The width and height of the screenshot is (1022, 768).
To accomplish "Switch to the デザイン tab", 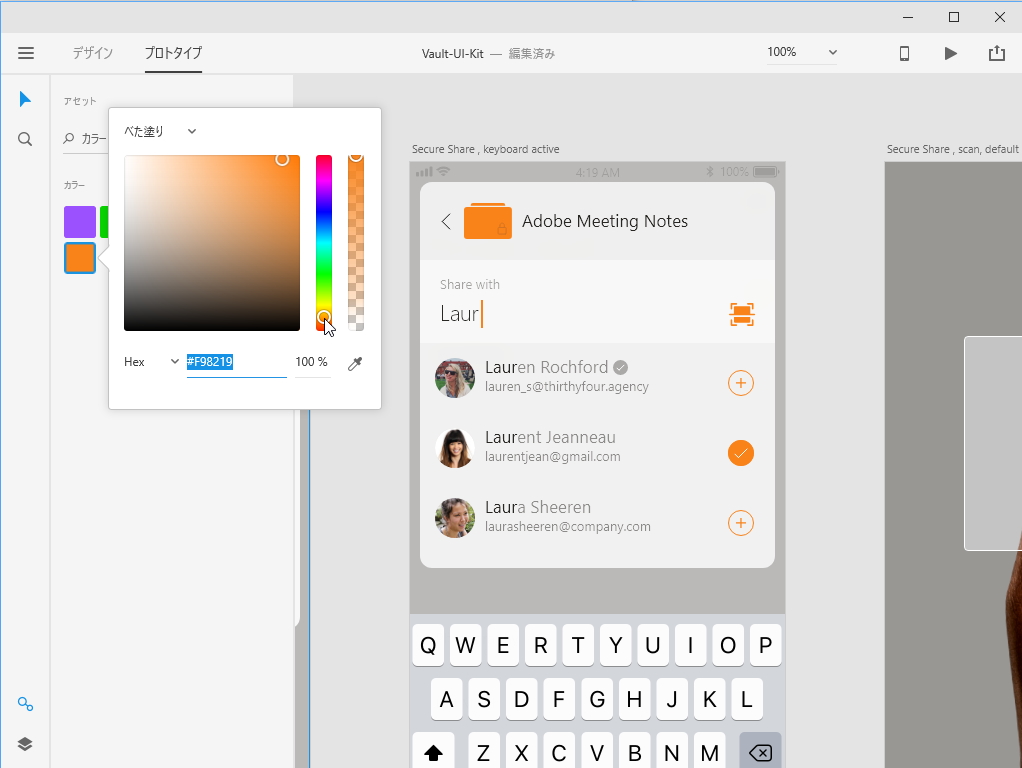I will click(93, 53).
